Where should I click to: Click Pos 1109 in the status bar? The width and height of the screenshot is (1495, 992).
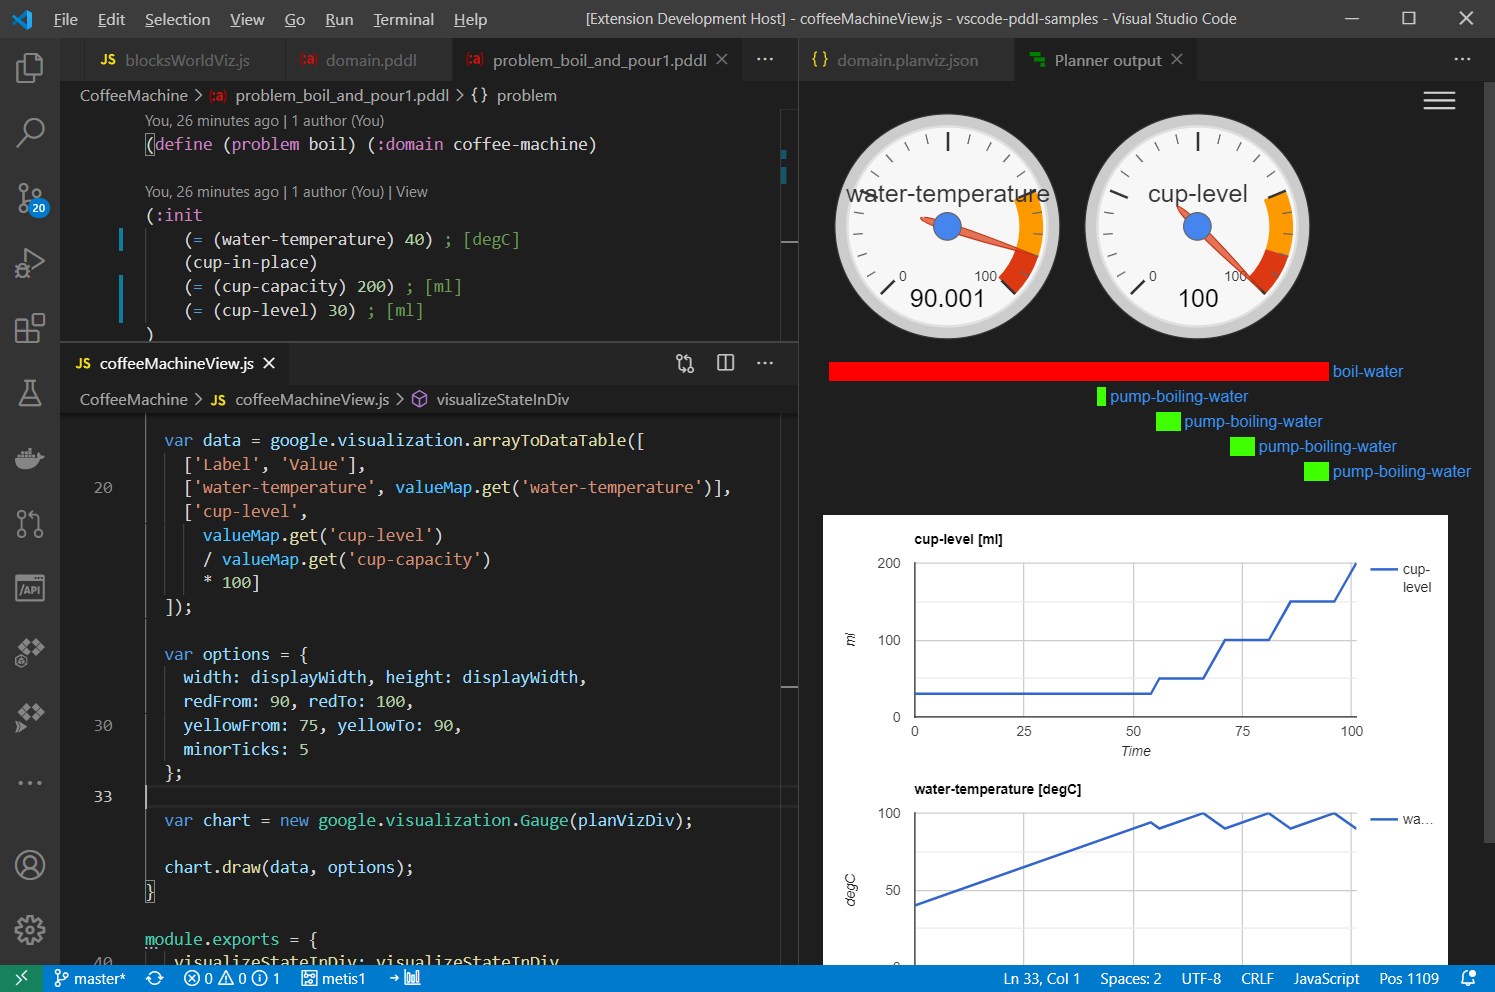pyautogui.click(x=1409, y=979)
